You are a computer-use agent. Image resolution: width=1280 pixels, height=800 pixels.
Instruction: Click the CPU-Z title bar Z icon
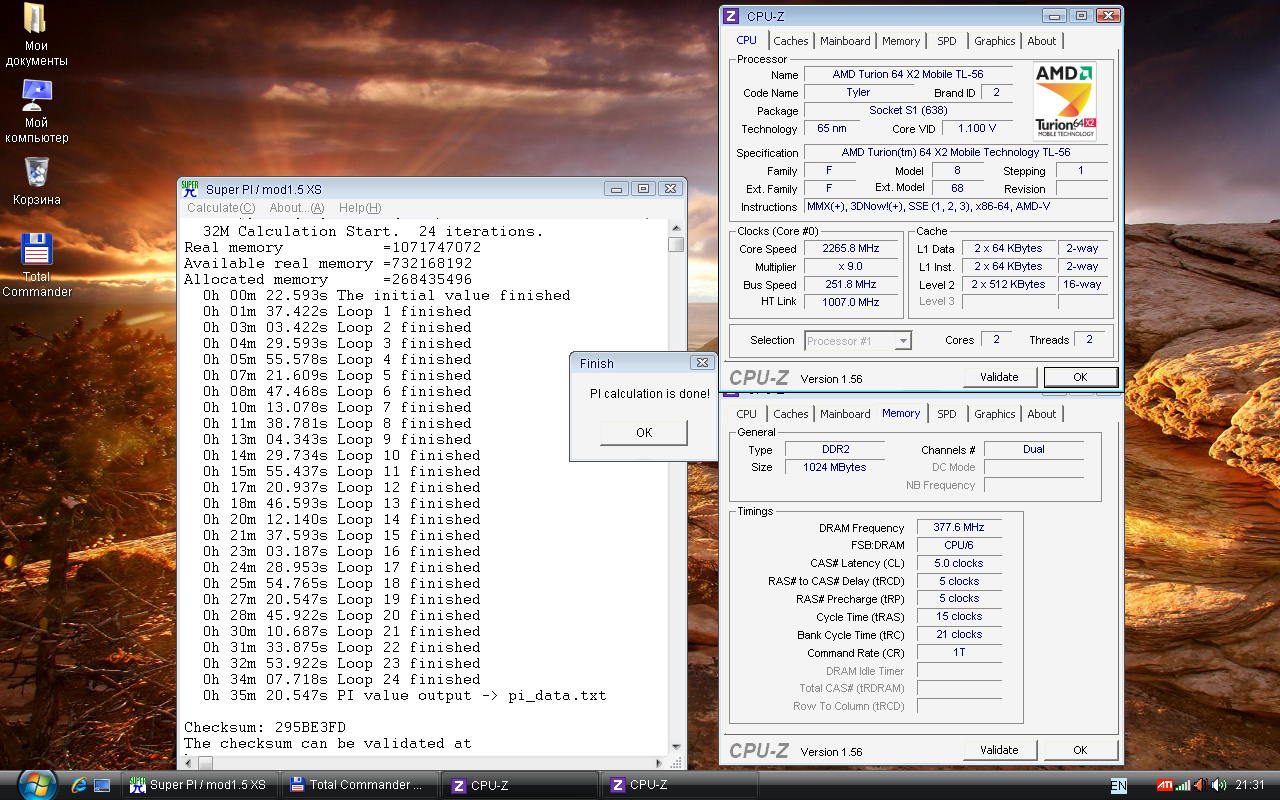(731, 15)
